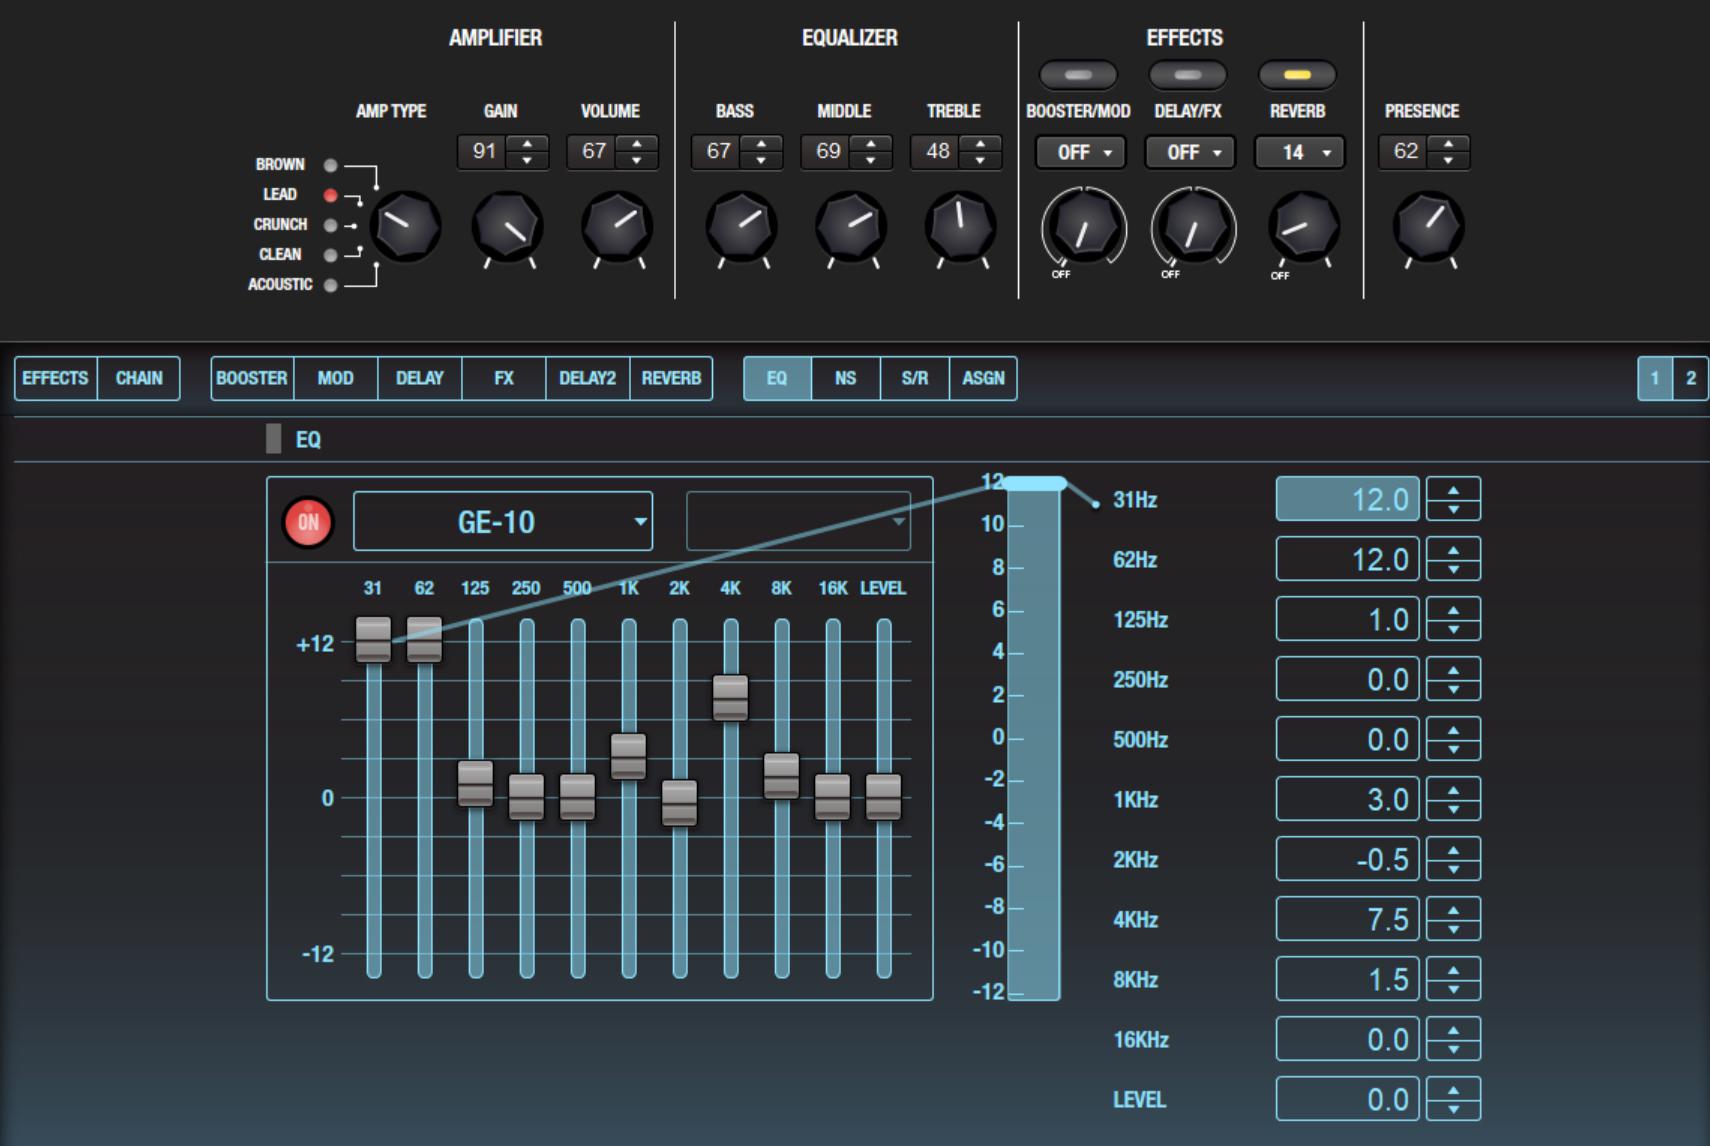Click the 125Hz value field
1710x1146 pixels.
pyautogui.click(x=1348, y=619)
